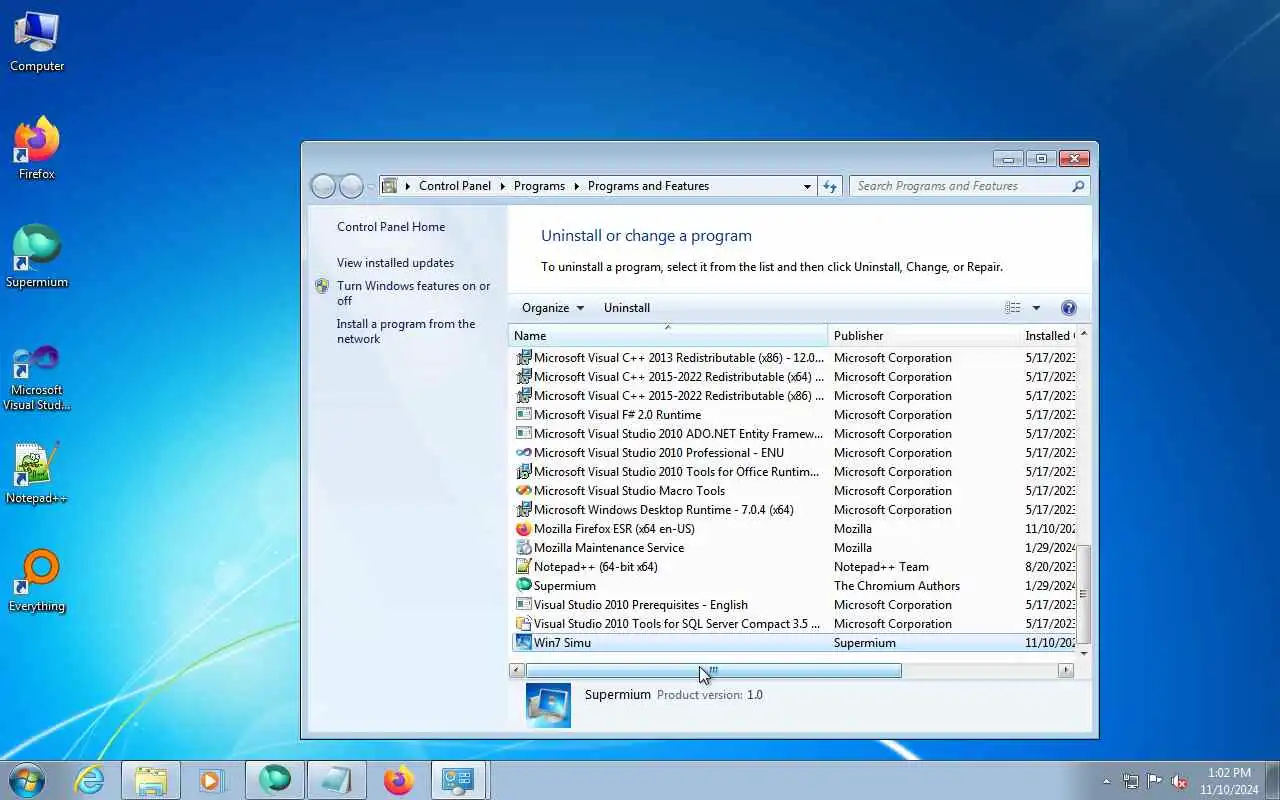Expand the arrow after Programs breadcrumb
This screenshot has width=1280, height=800.
click(577, 186)
